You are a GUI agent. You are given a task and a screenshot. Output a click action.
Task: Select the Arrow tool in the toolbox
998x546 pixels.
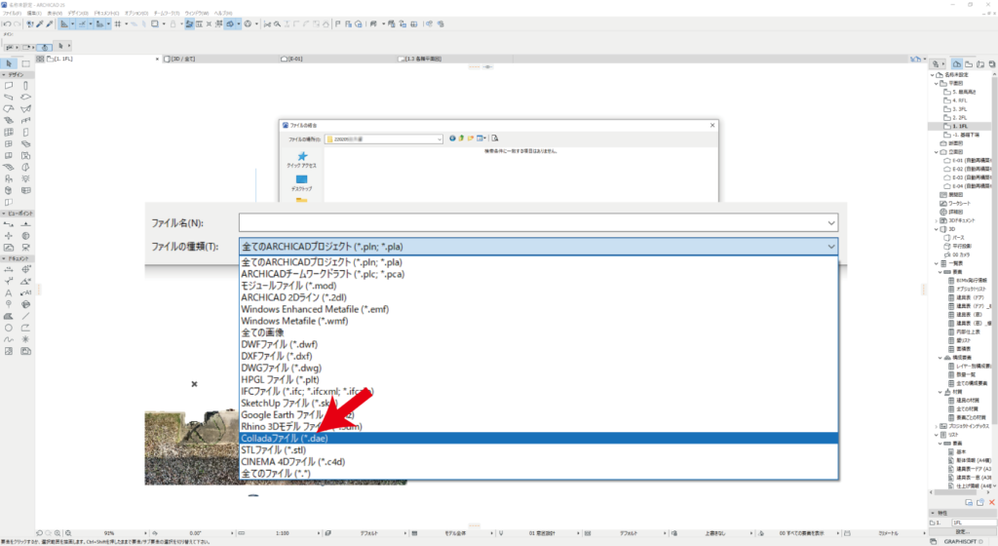click(9, 64)
